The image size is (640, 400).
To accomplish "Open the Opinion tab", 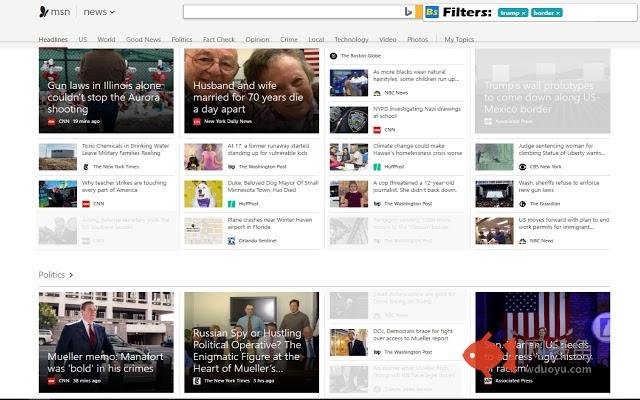I will 257,39.
